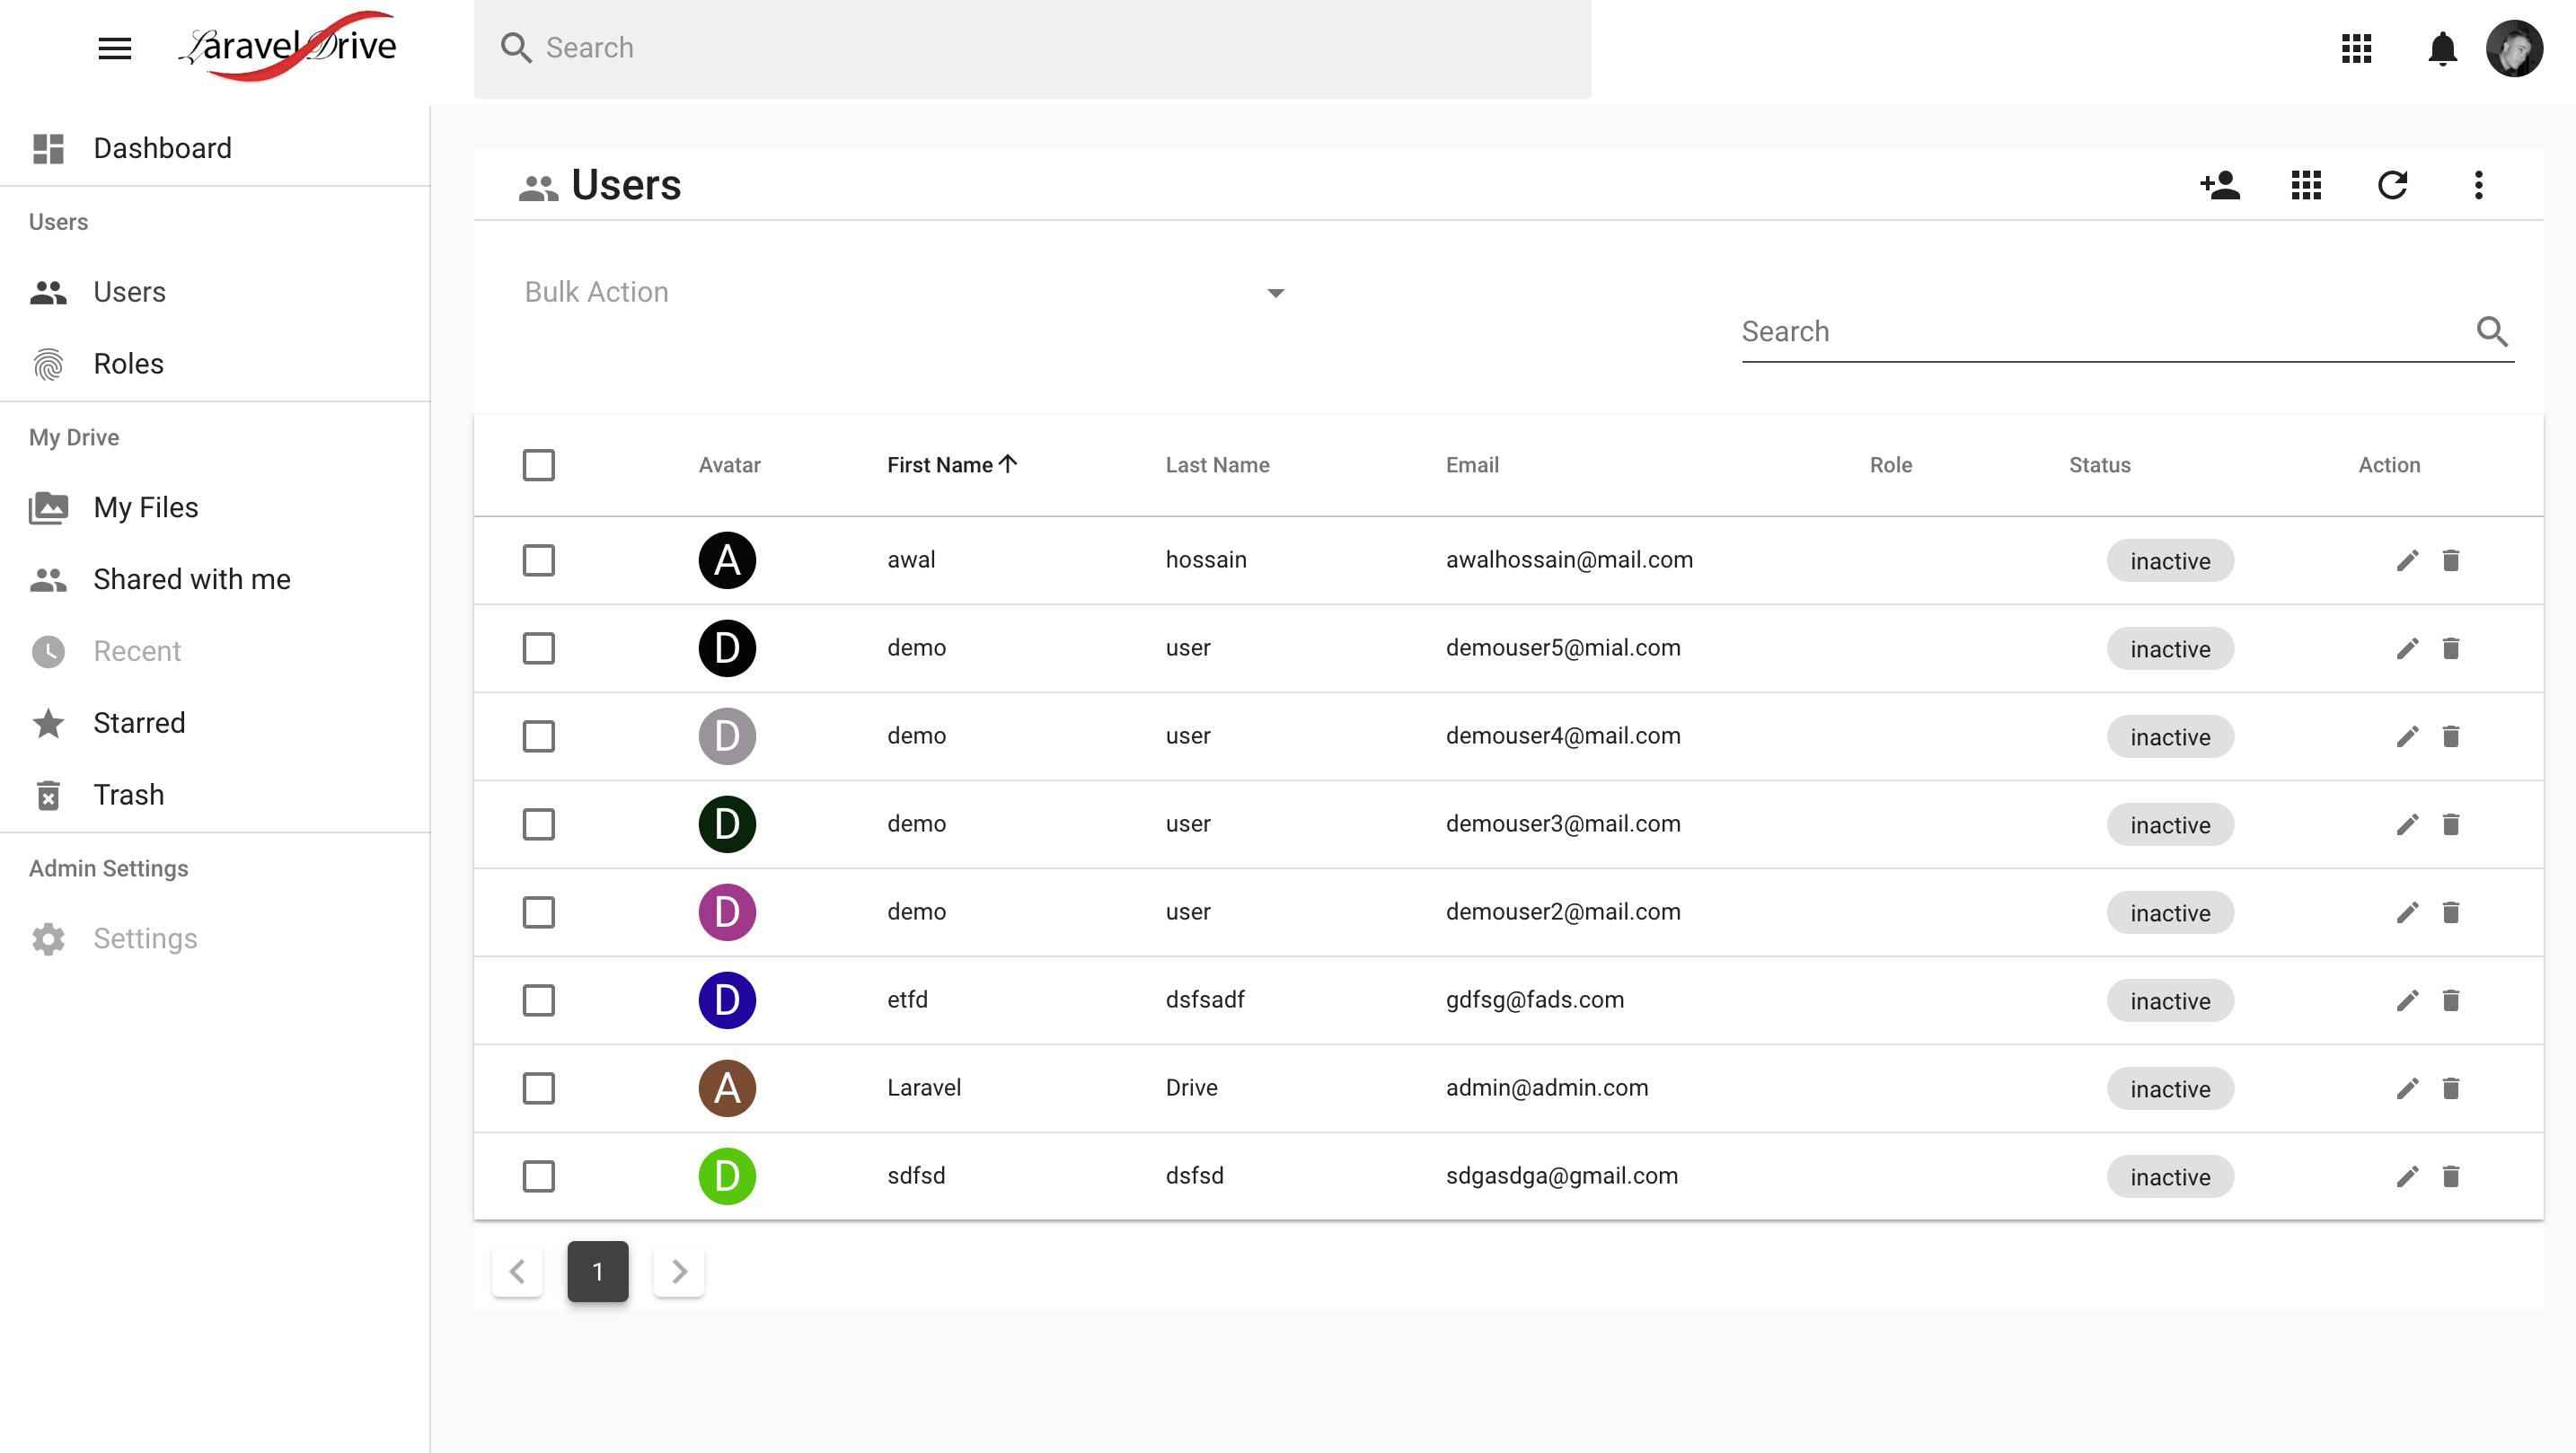Edit user sdgasdga@gmail.com
The image size is (2576, 1453).
pyautogui.click(x=2407, y=1176)
